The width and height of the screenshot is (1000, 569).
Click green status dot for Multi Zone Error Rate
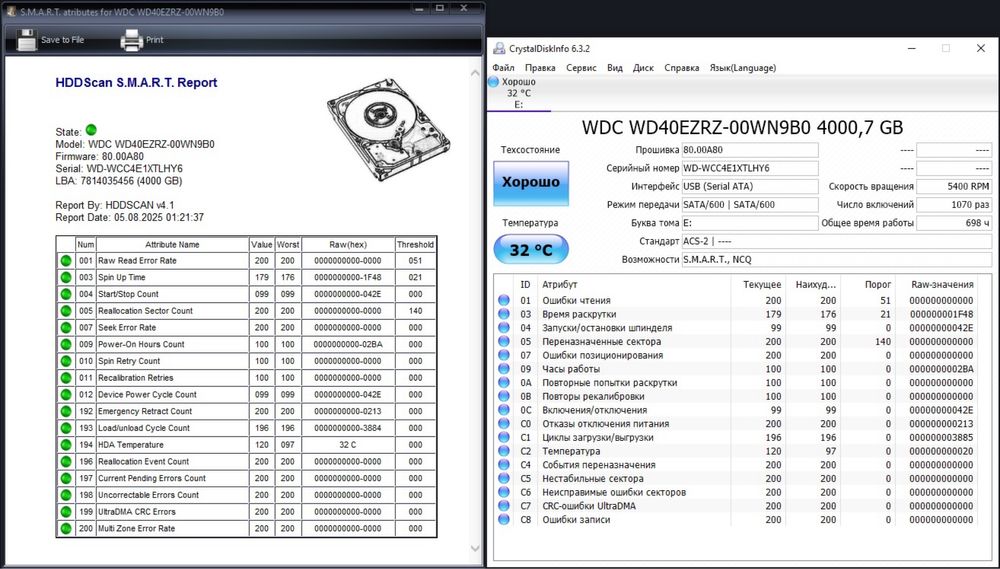pos(66,528)
